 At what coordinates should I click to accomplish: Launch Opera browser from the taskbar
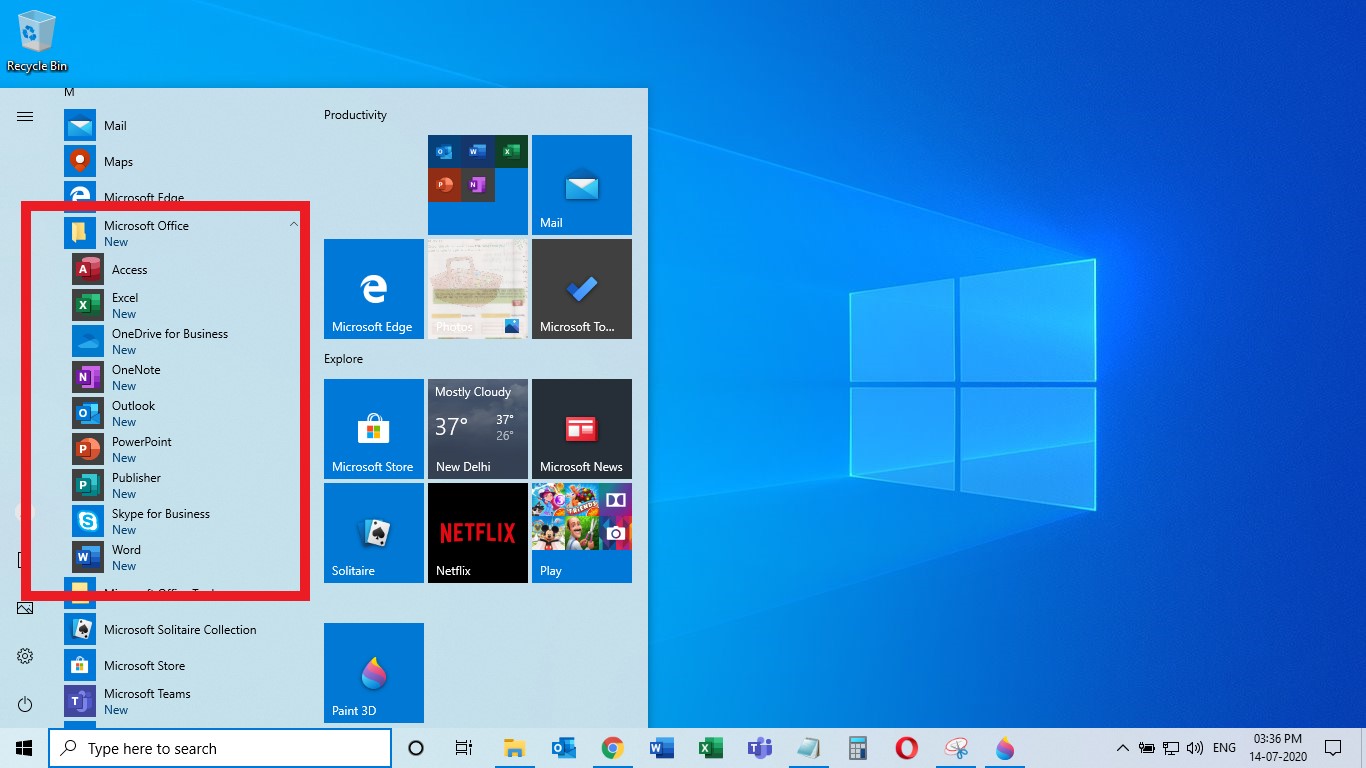[x=906, y=748]
